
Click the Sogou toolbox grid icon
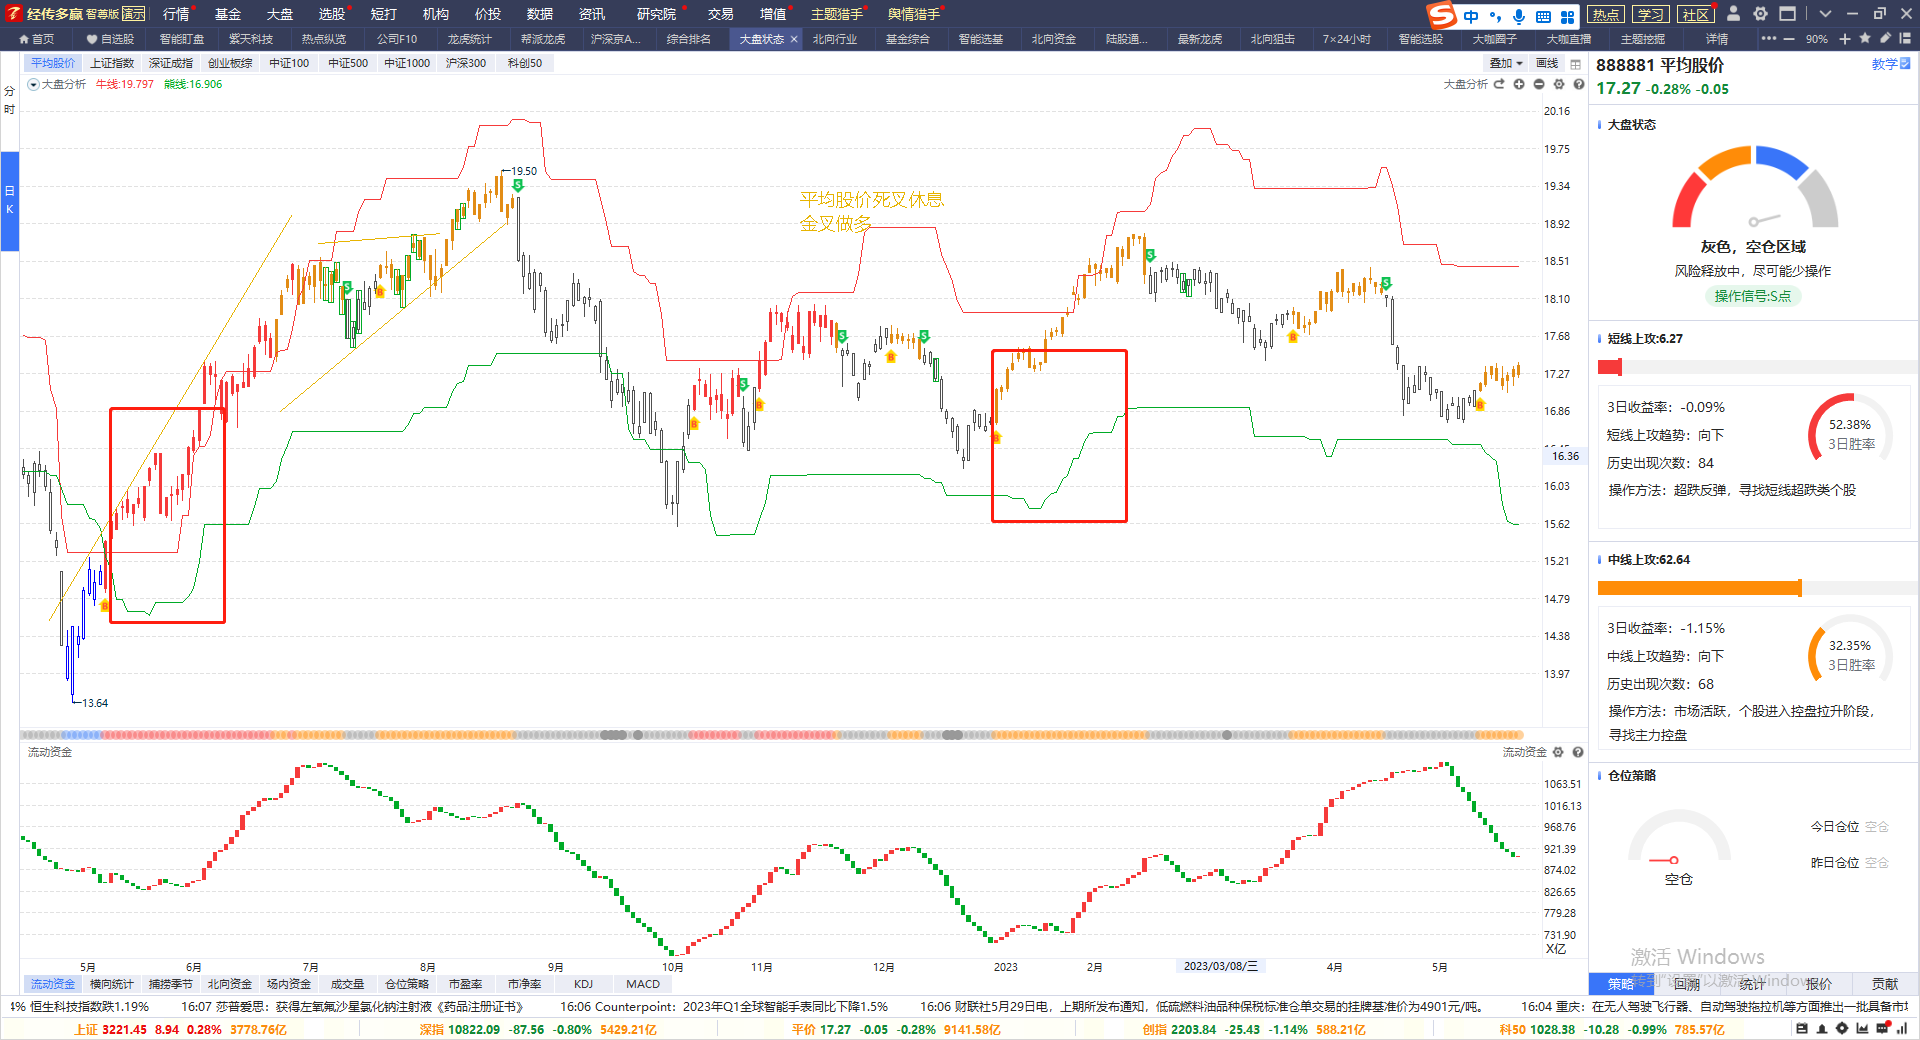point(1568,16)
